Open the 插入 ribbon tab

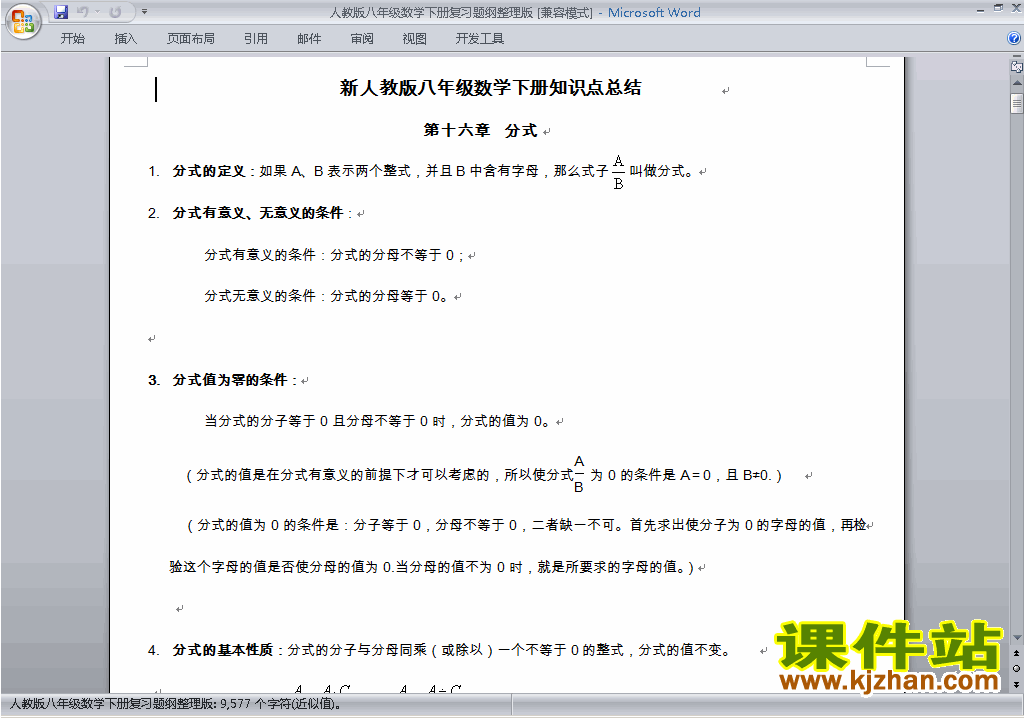[125, 39]
